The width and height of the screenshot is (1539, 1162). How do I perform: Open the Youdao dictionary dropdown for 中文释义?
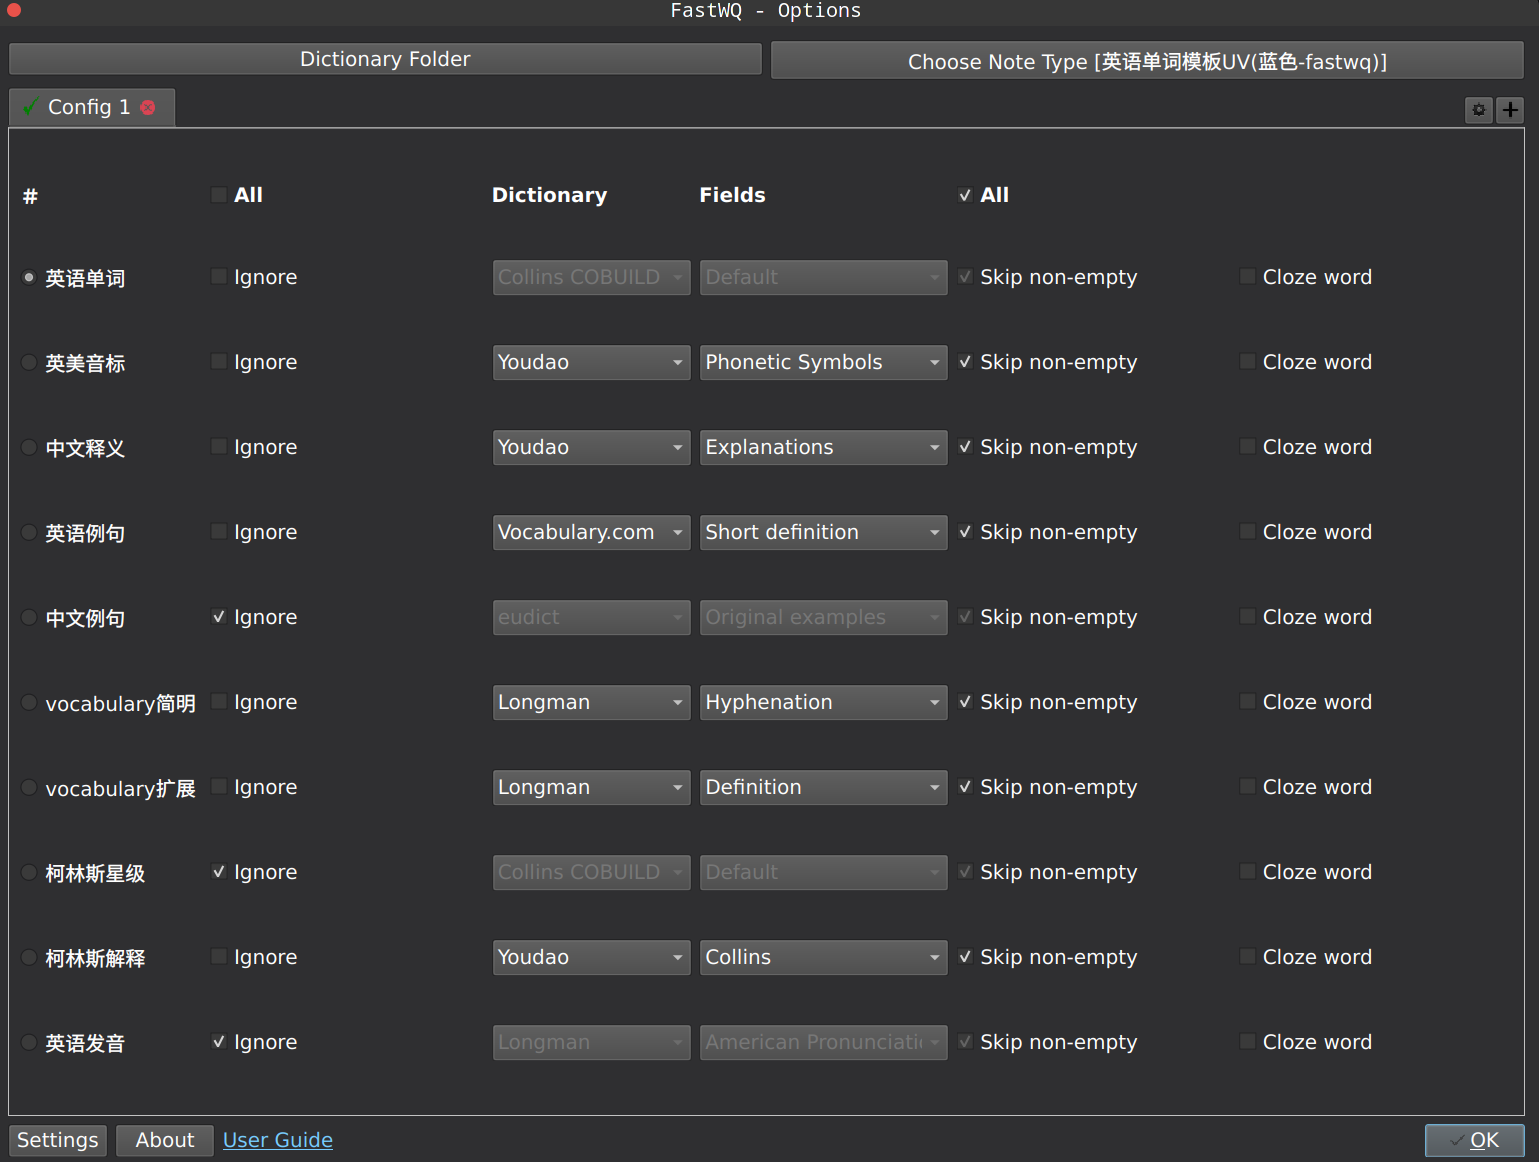click(x=591, y=447)
